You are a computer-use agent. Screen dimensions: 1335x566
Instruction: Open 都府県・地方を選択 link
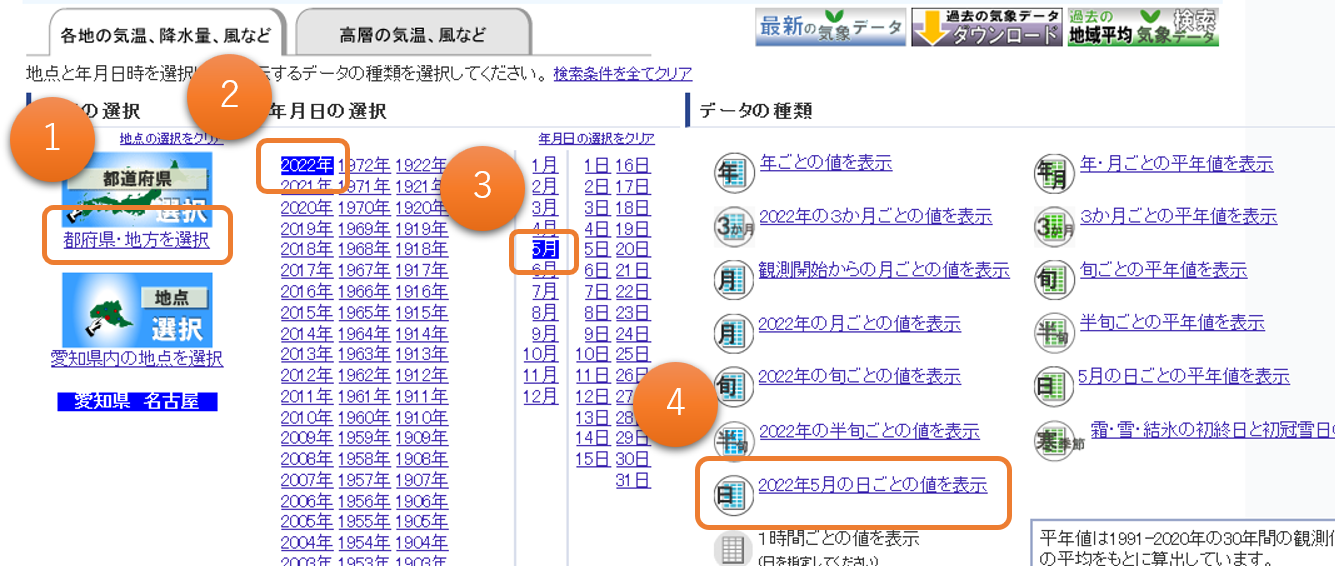[x=137, y=240]
